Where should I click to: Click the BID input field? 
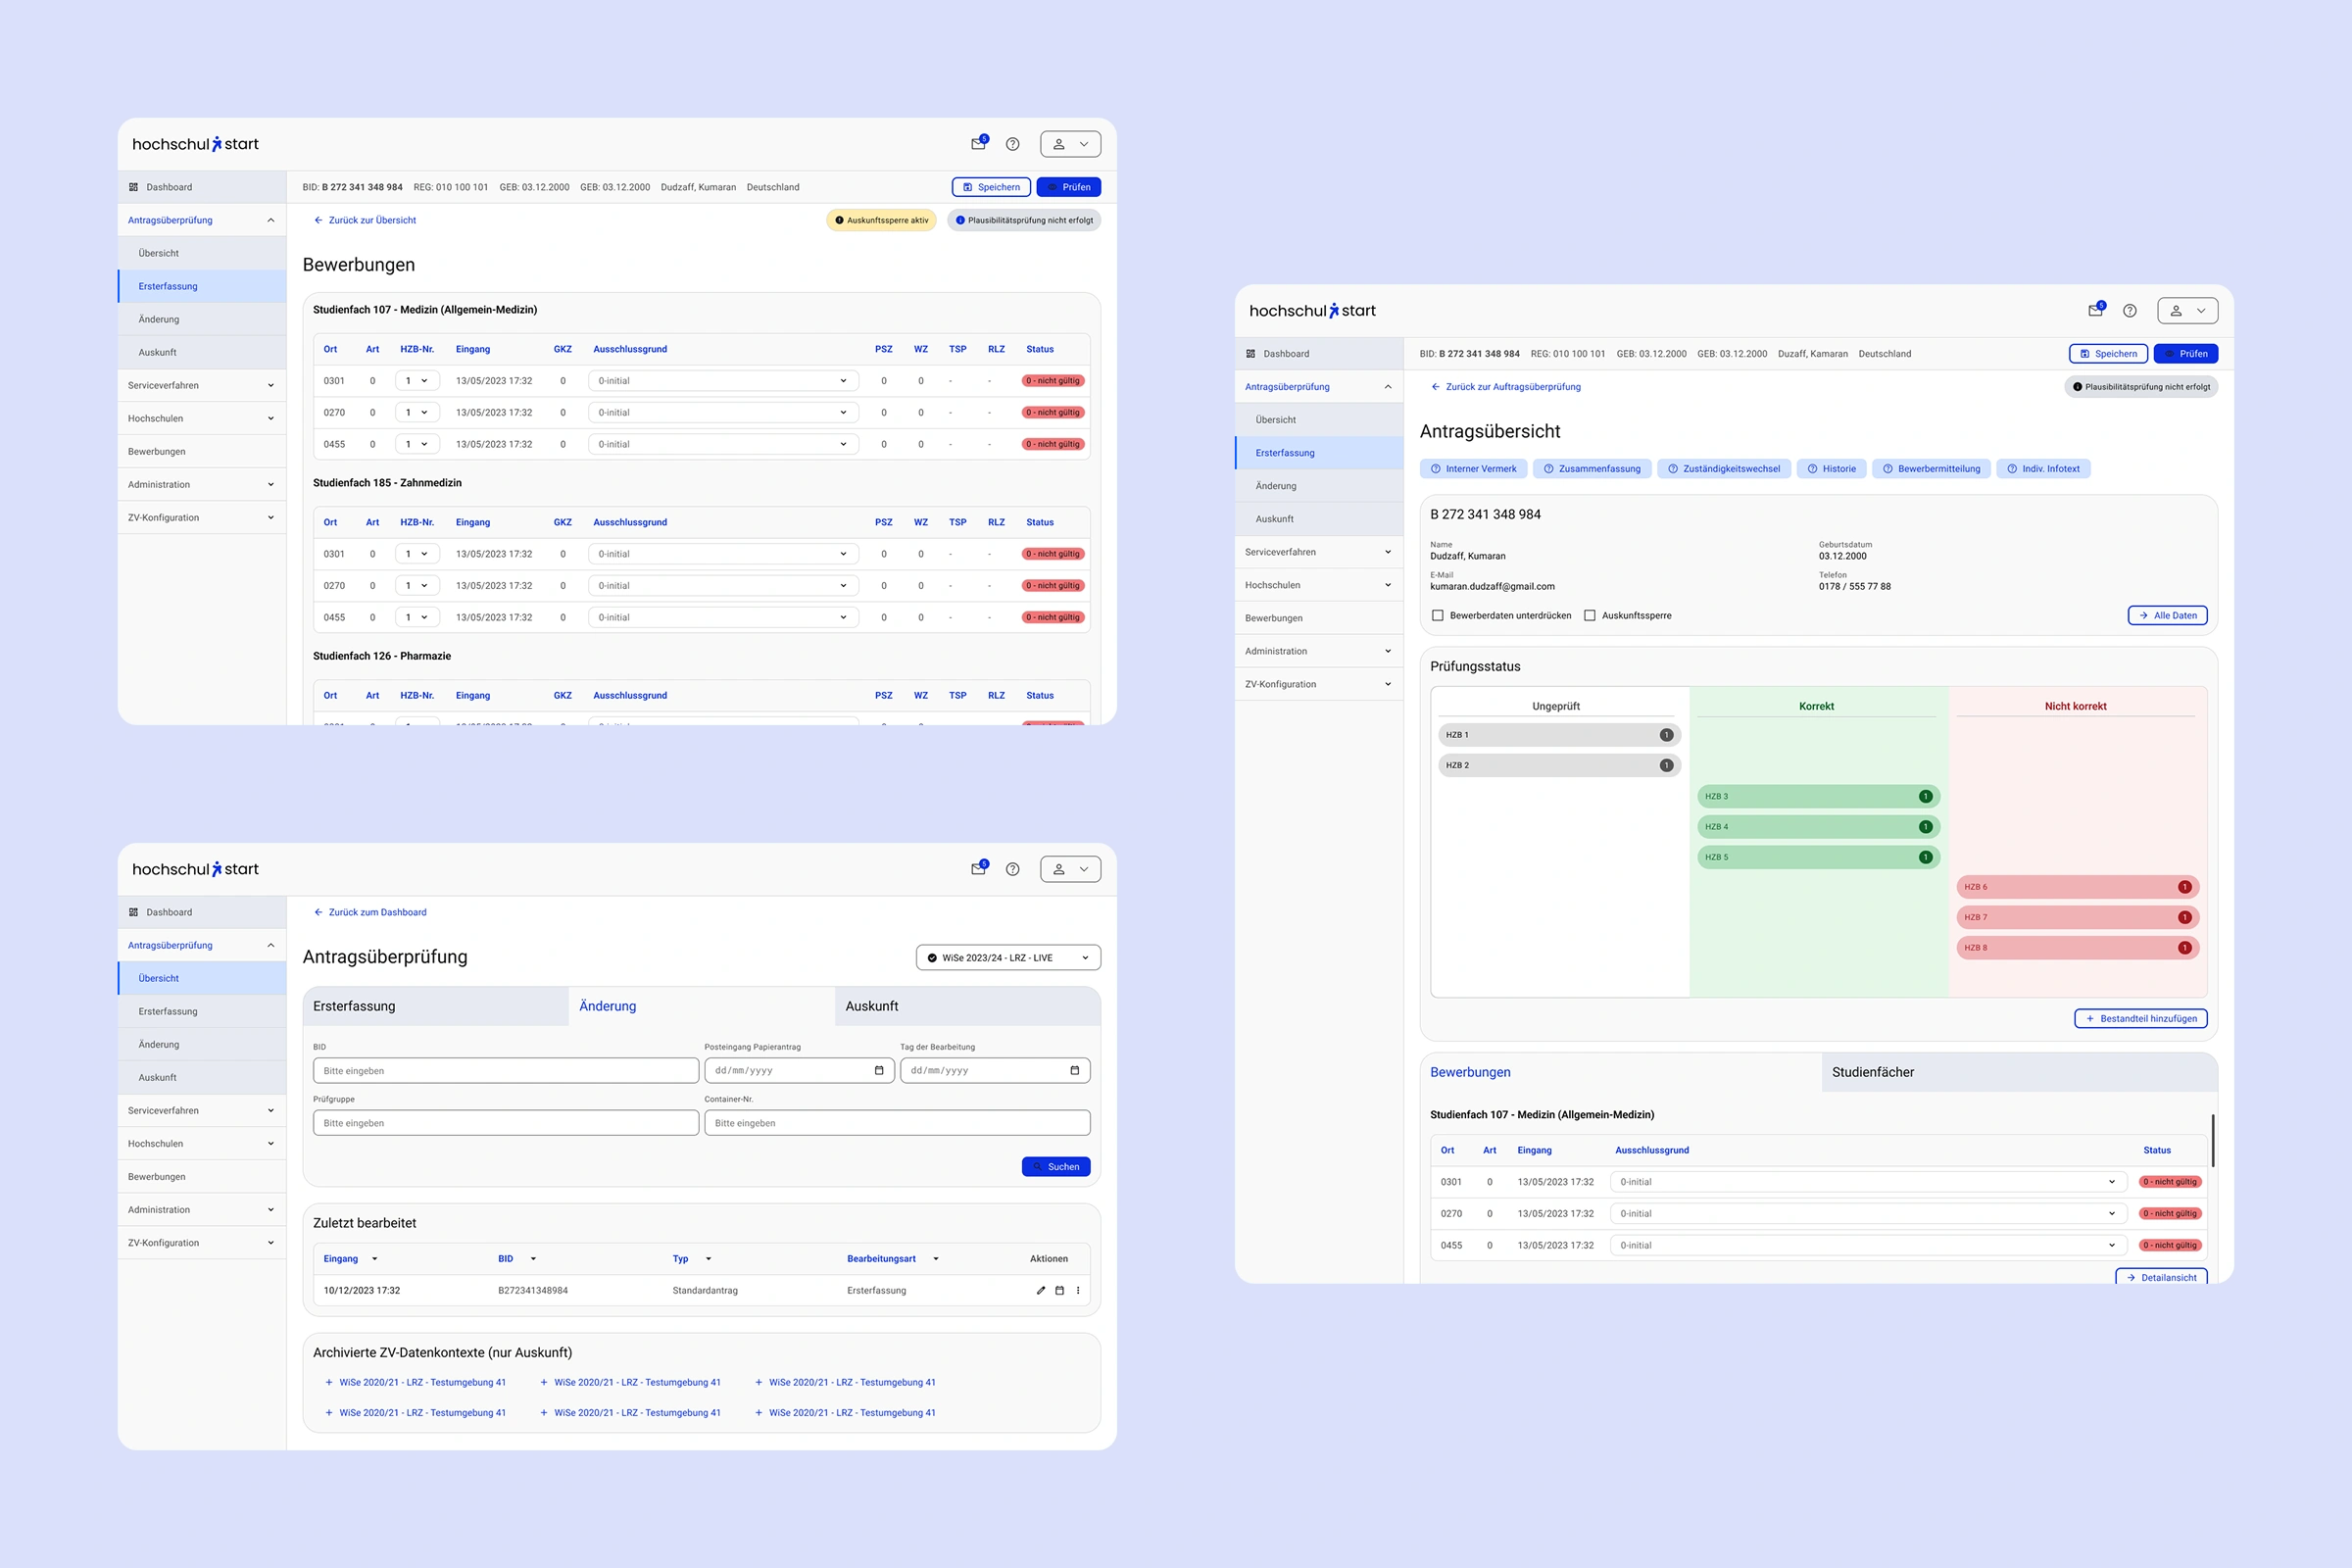point(506,1071)
